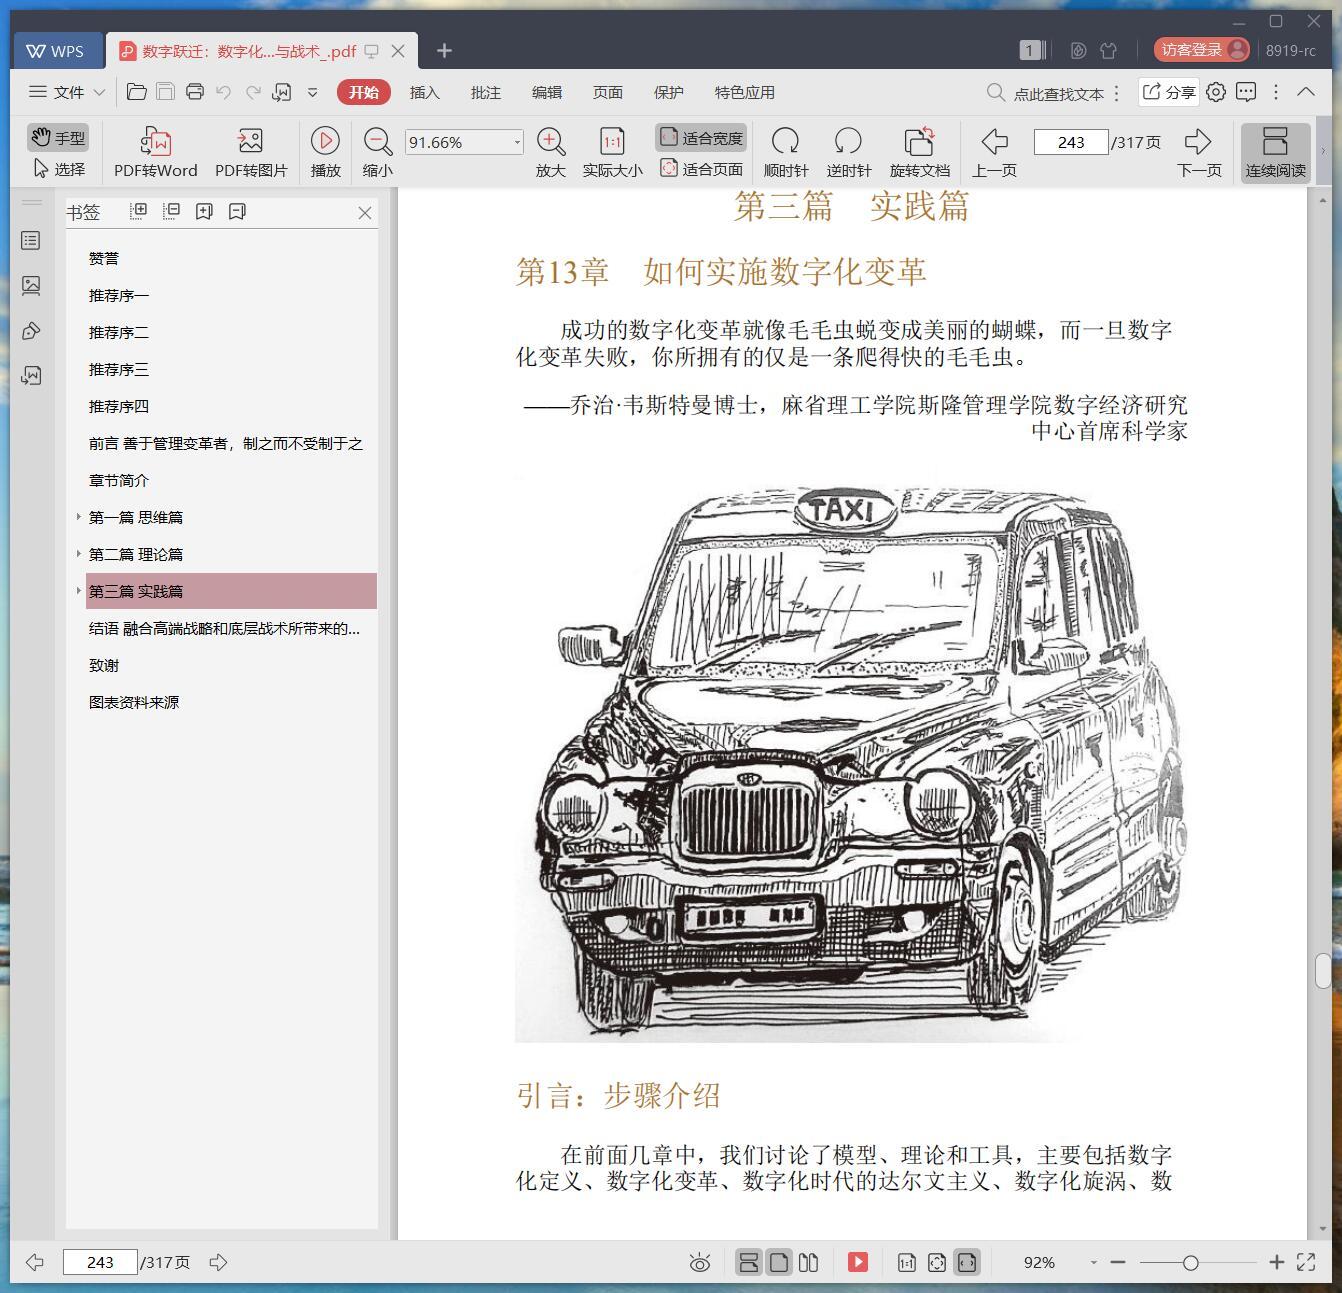Set view to 实际大小
The height and width of the screenshot is (1293, 1342).
click(x=612, y=152)
